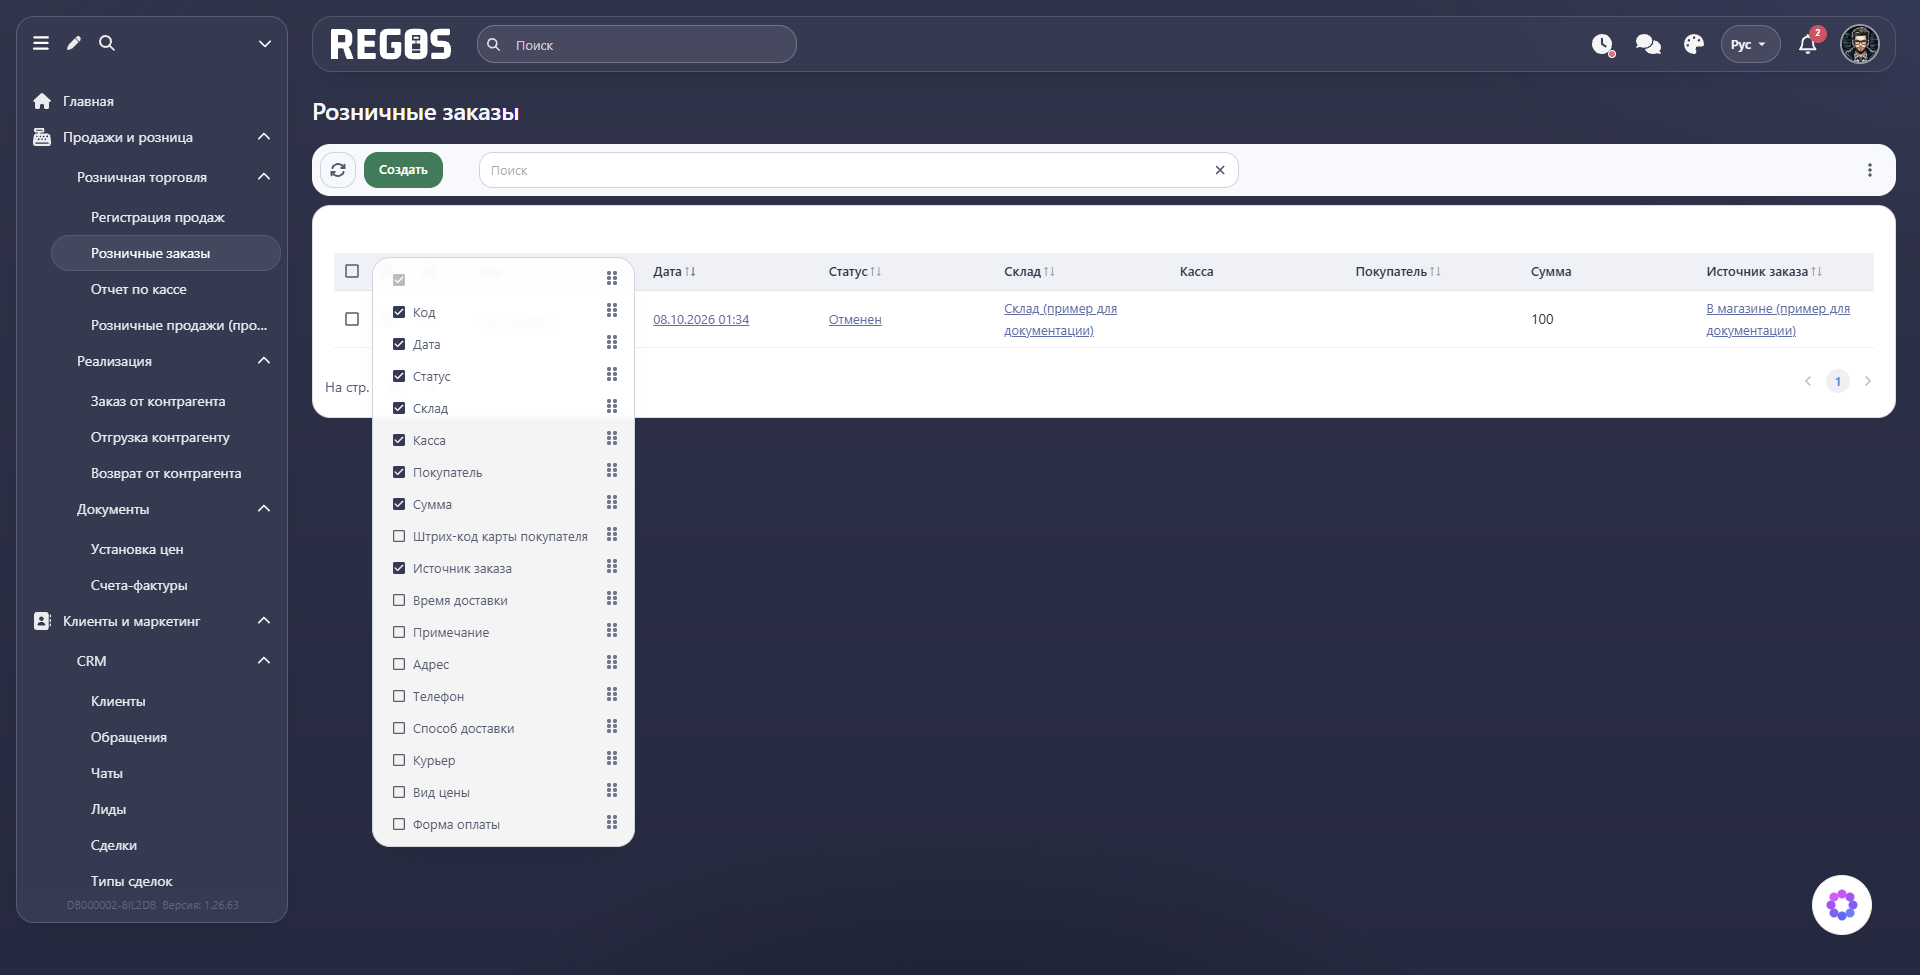Collapse the Реализация group
The height and width of the screenshot is (975, 1920).
point(264,361)
